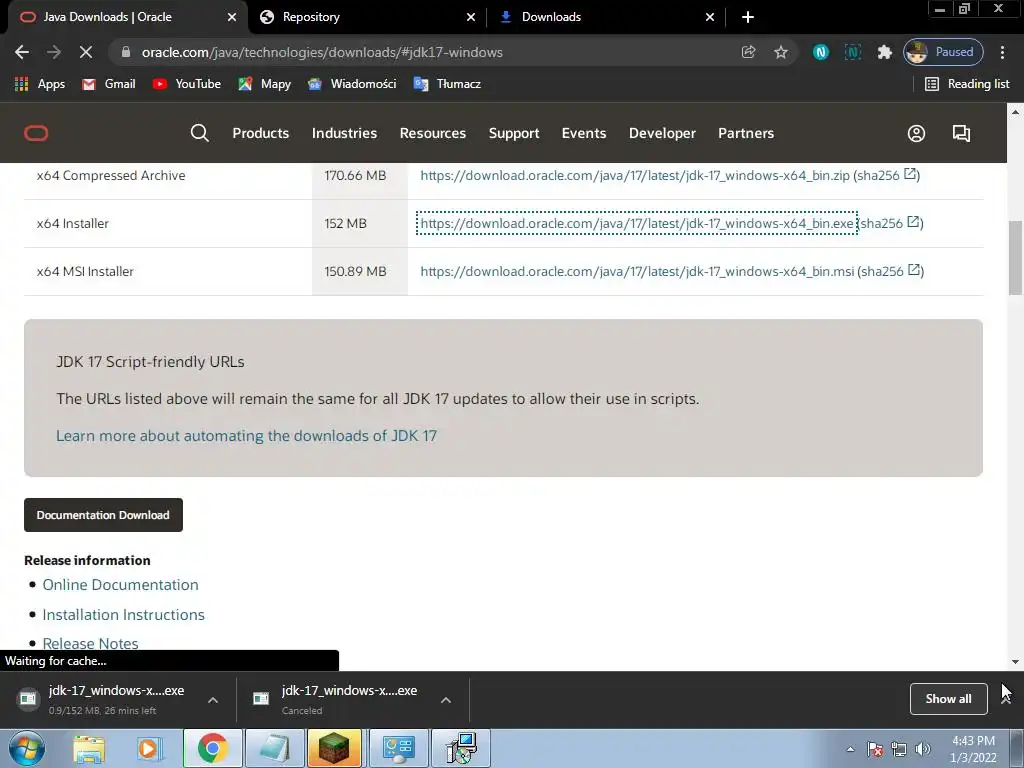The image size is (1024, 768).
Task: Click the browser forward arrow
Action: pos(54,52)
